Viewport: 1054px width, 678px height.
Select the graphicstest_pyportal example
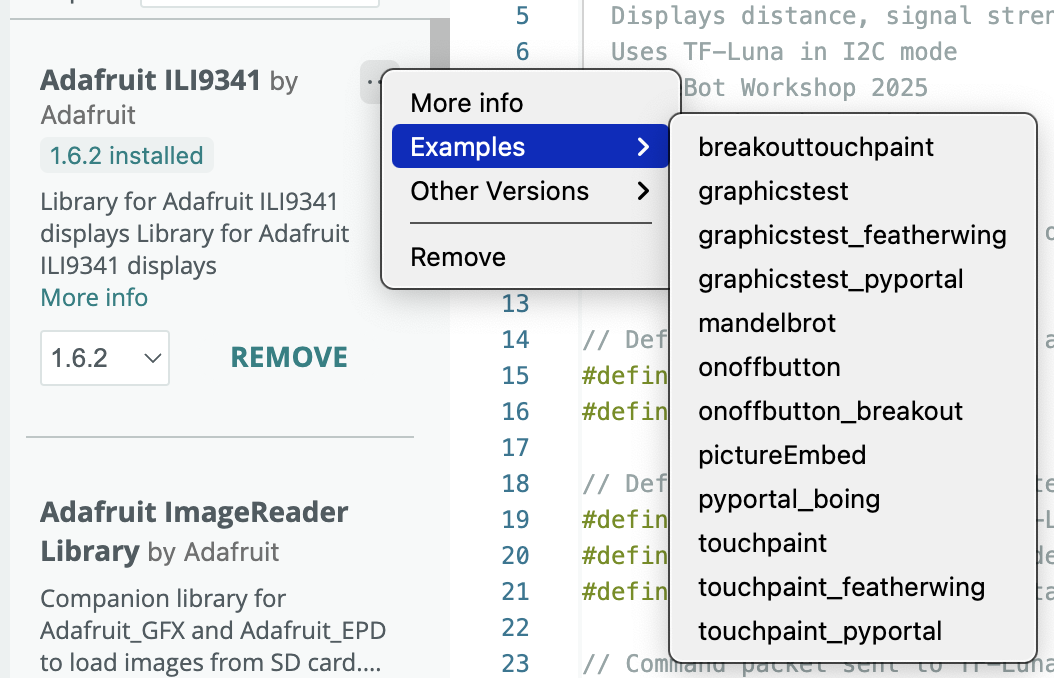coord(830,279)
